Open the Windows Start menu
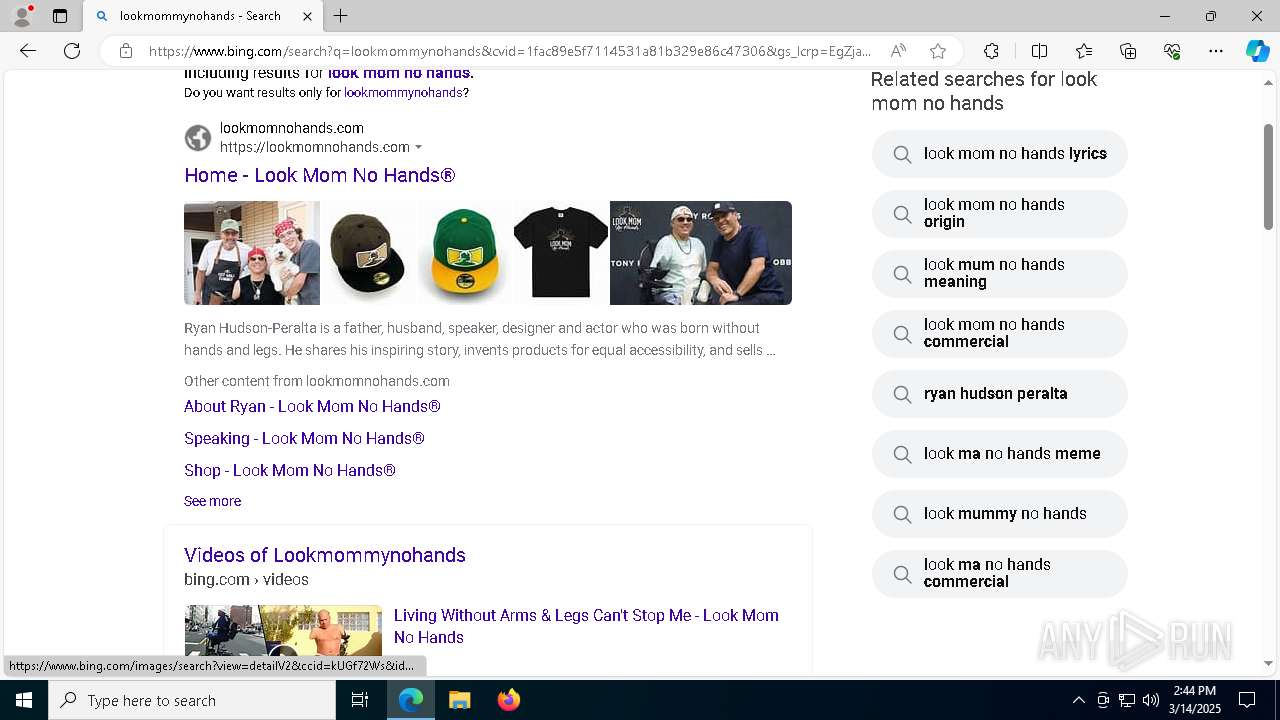Image resolution: width=1280 pixels, height=720 pixels. pos(24,700)
